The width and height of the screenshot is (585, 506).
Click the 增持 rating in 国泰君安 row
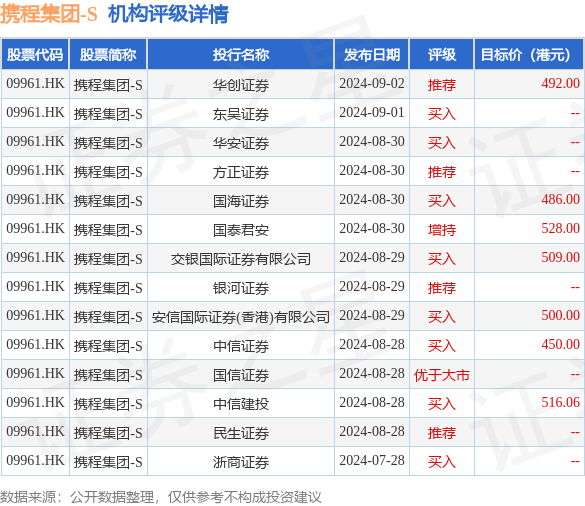(x=442, y=230)
